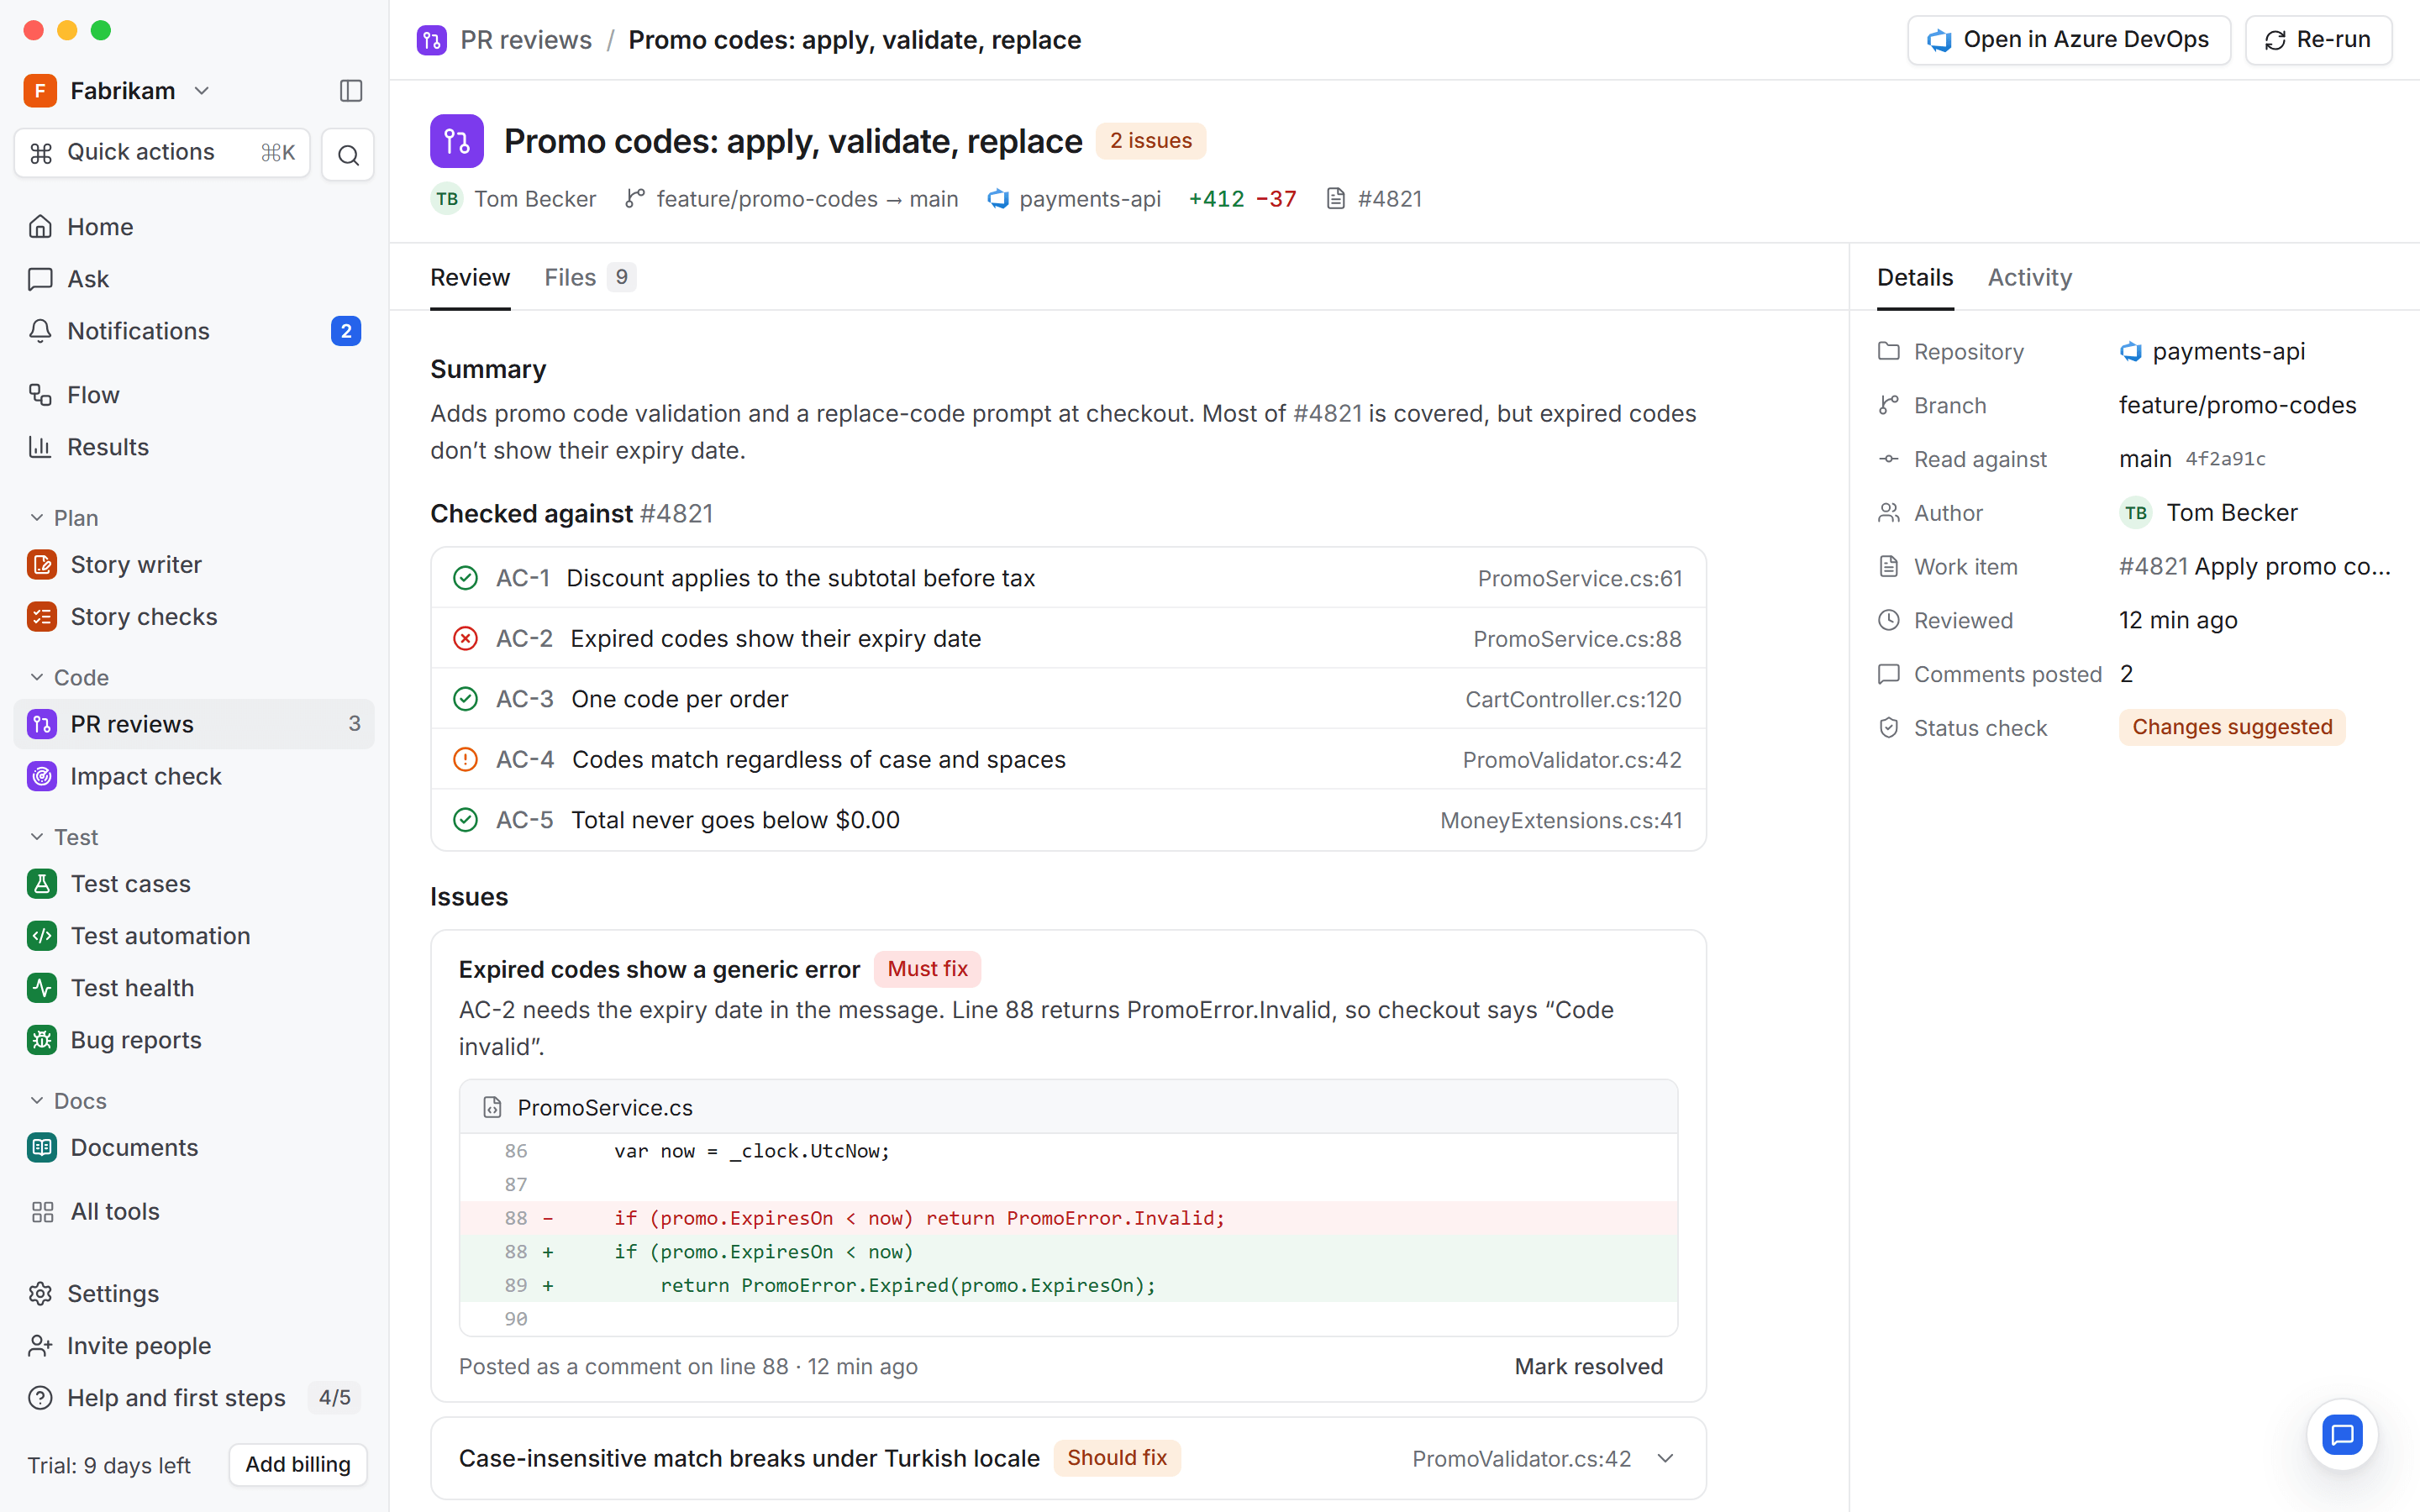Collapse the Test section

[64, 837]
